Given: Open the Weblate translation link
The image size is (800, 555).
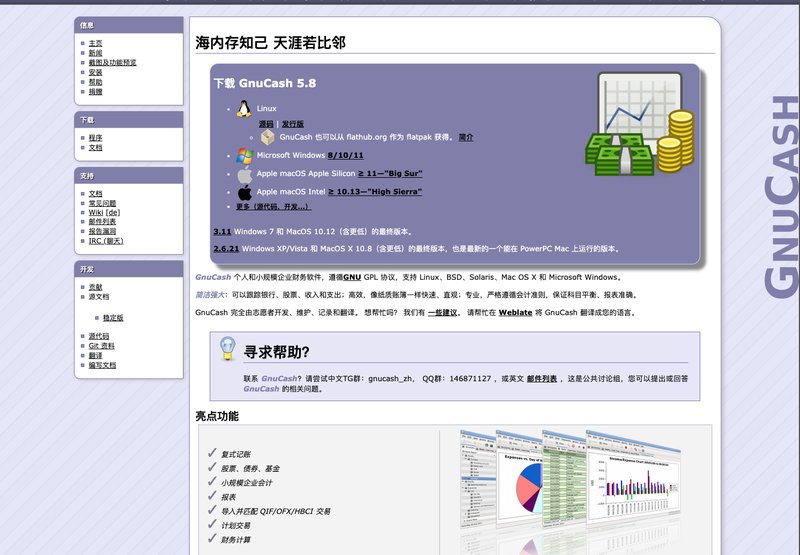Looking at the screenshot, I should 515,312.
